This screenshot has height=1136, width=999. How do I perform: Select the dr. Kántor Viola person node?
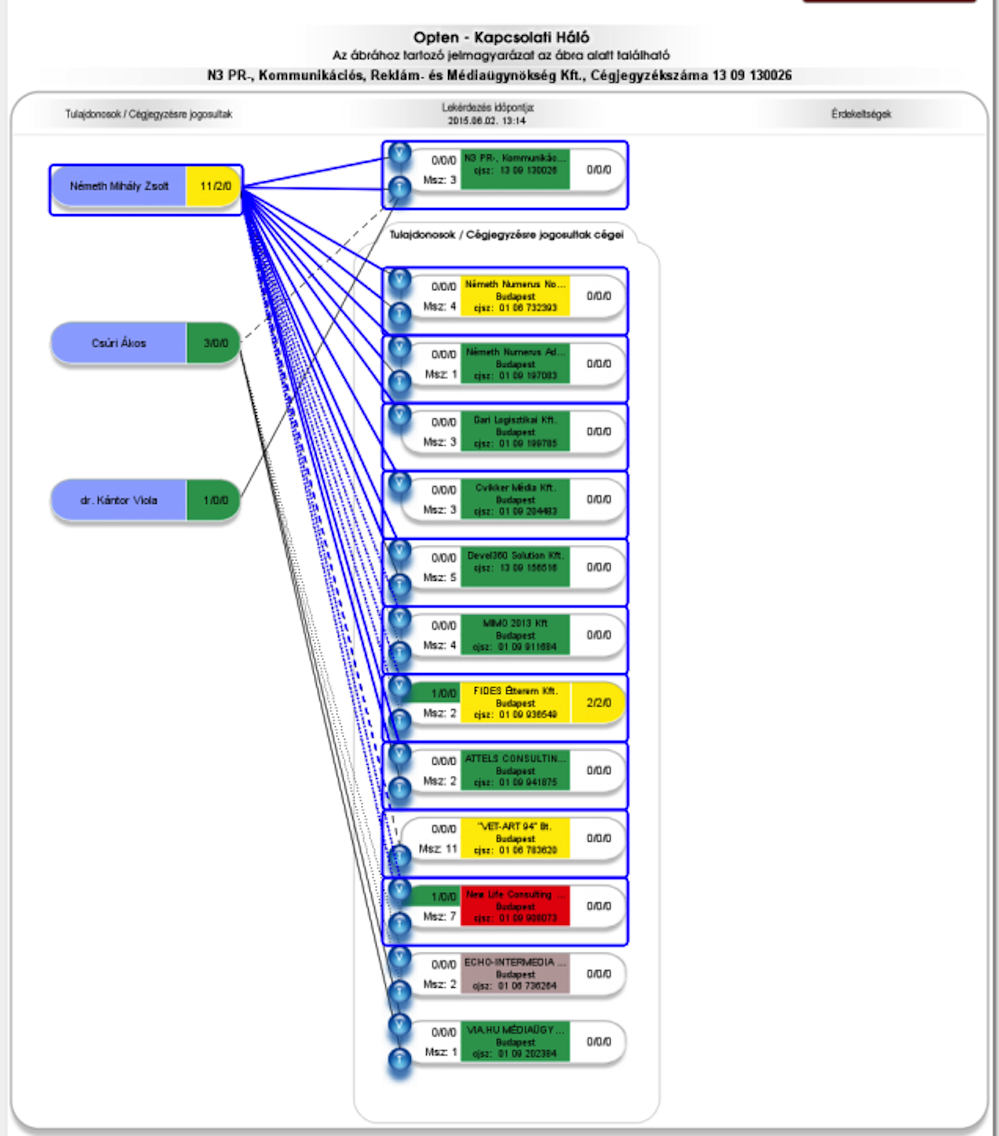119,500
